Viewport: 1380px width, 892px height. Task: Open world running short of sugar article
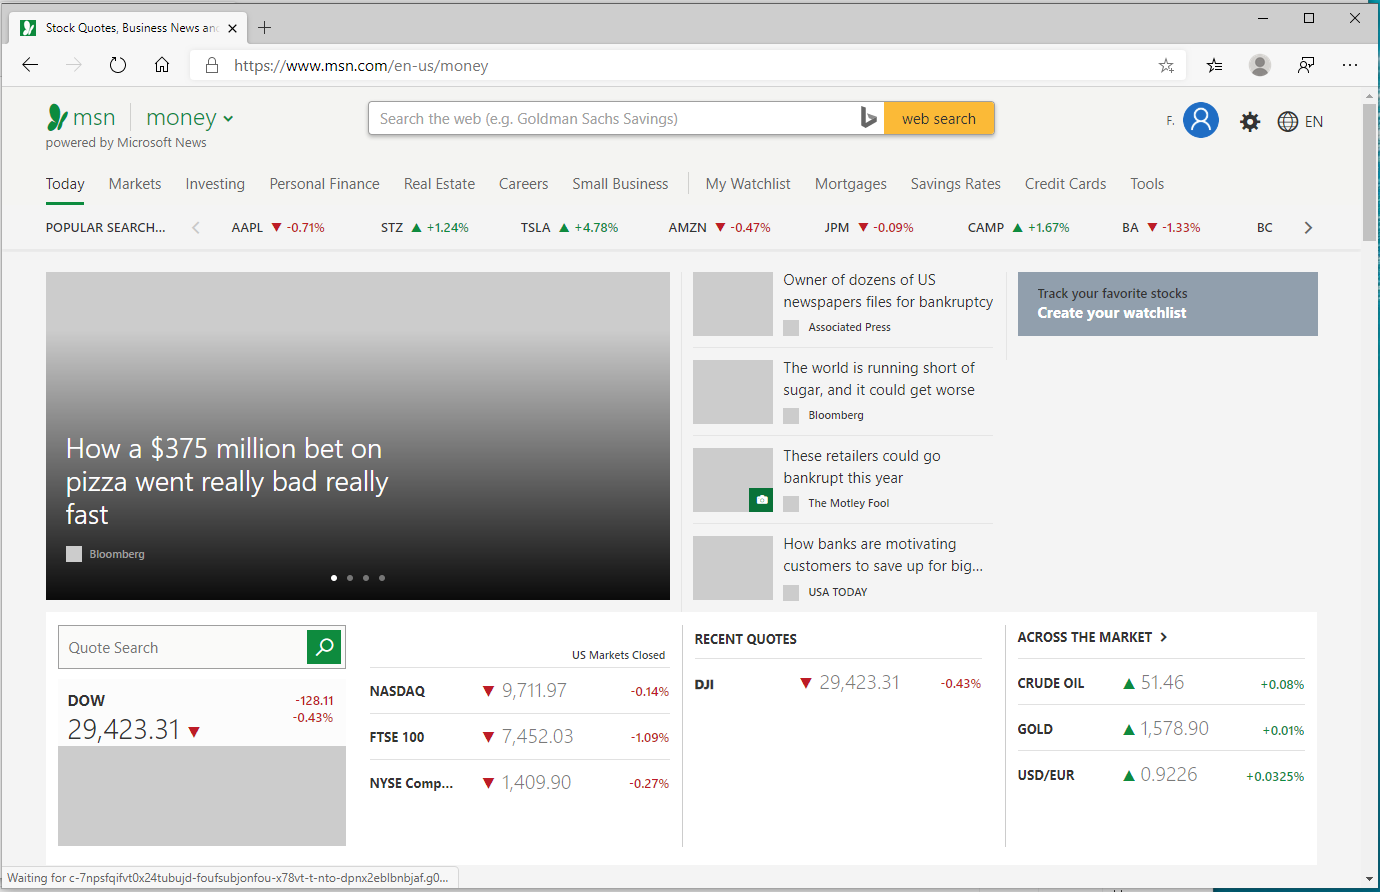pyautogui.click(x=879, y=379)
